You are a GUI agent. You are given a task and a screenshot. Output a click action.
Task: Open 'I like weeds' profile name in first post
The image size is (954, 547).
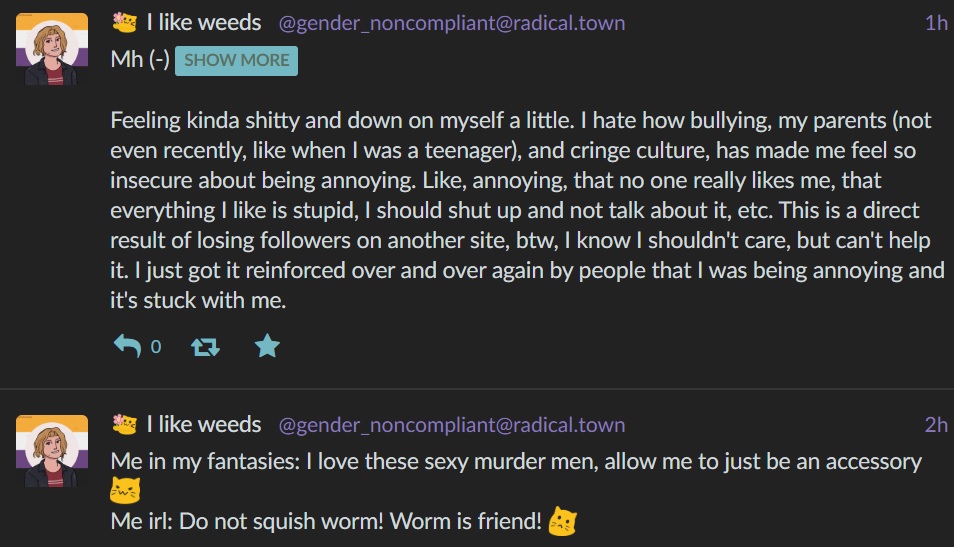click(204, 23)
